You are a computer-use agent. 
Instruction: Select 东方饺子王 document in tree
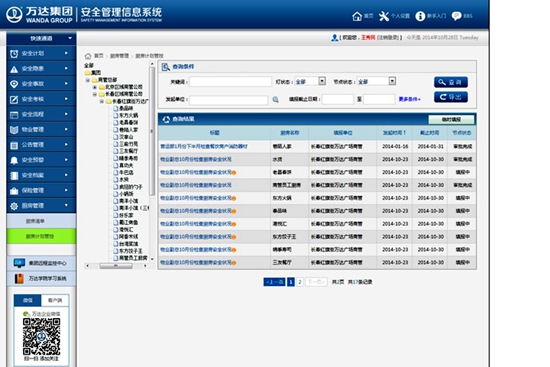pyautogui.click(x=128, y=251)
